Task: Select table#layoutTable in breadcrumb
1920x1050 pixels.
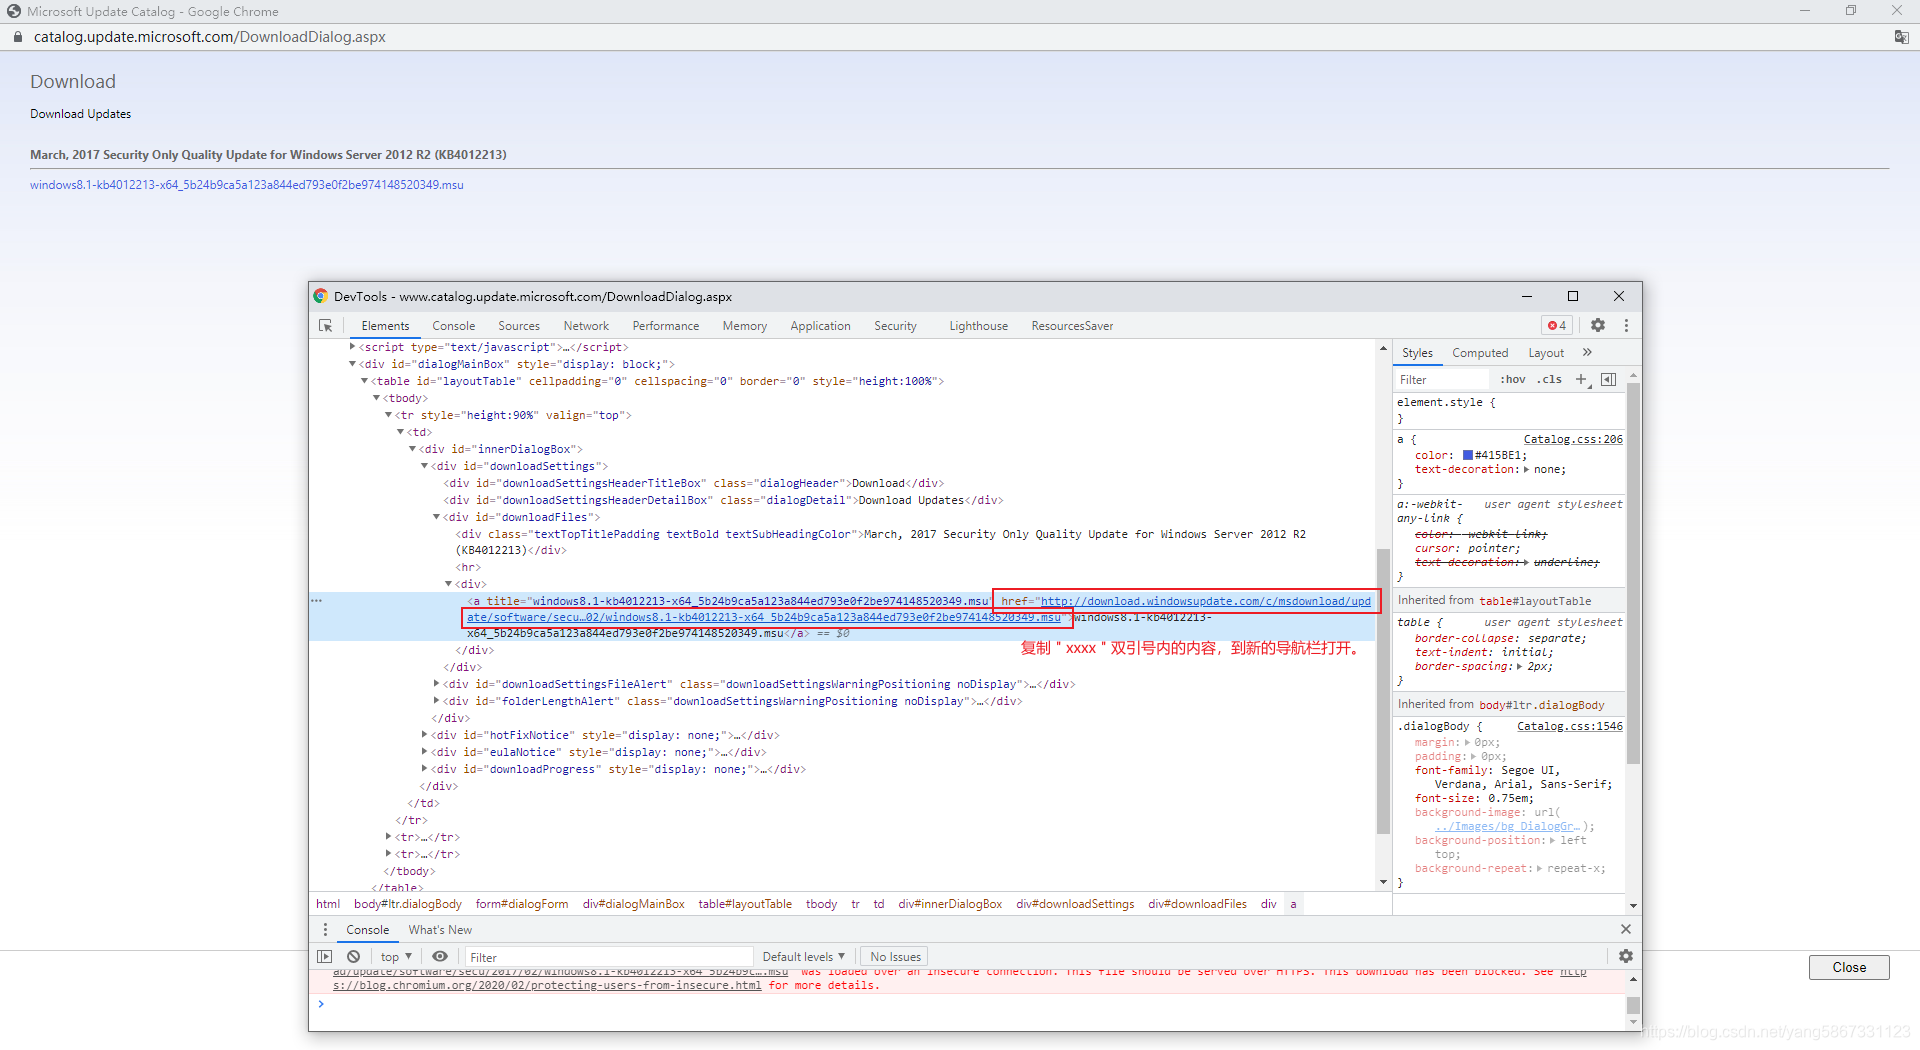Action: (745, 904)
